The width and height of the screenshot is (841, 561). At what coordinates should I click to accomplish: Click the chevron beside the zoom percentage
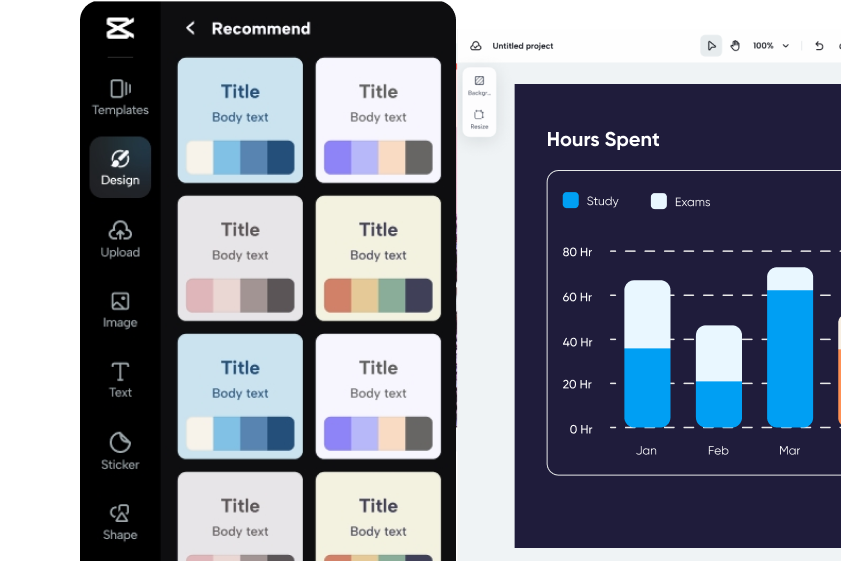(x=786, y=46)
